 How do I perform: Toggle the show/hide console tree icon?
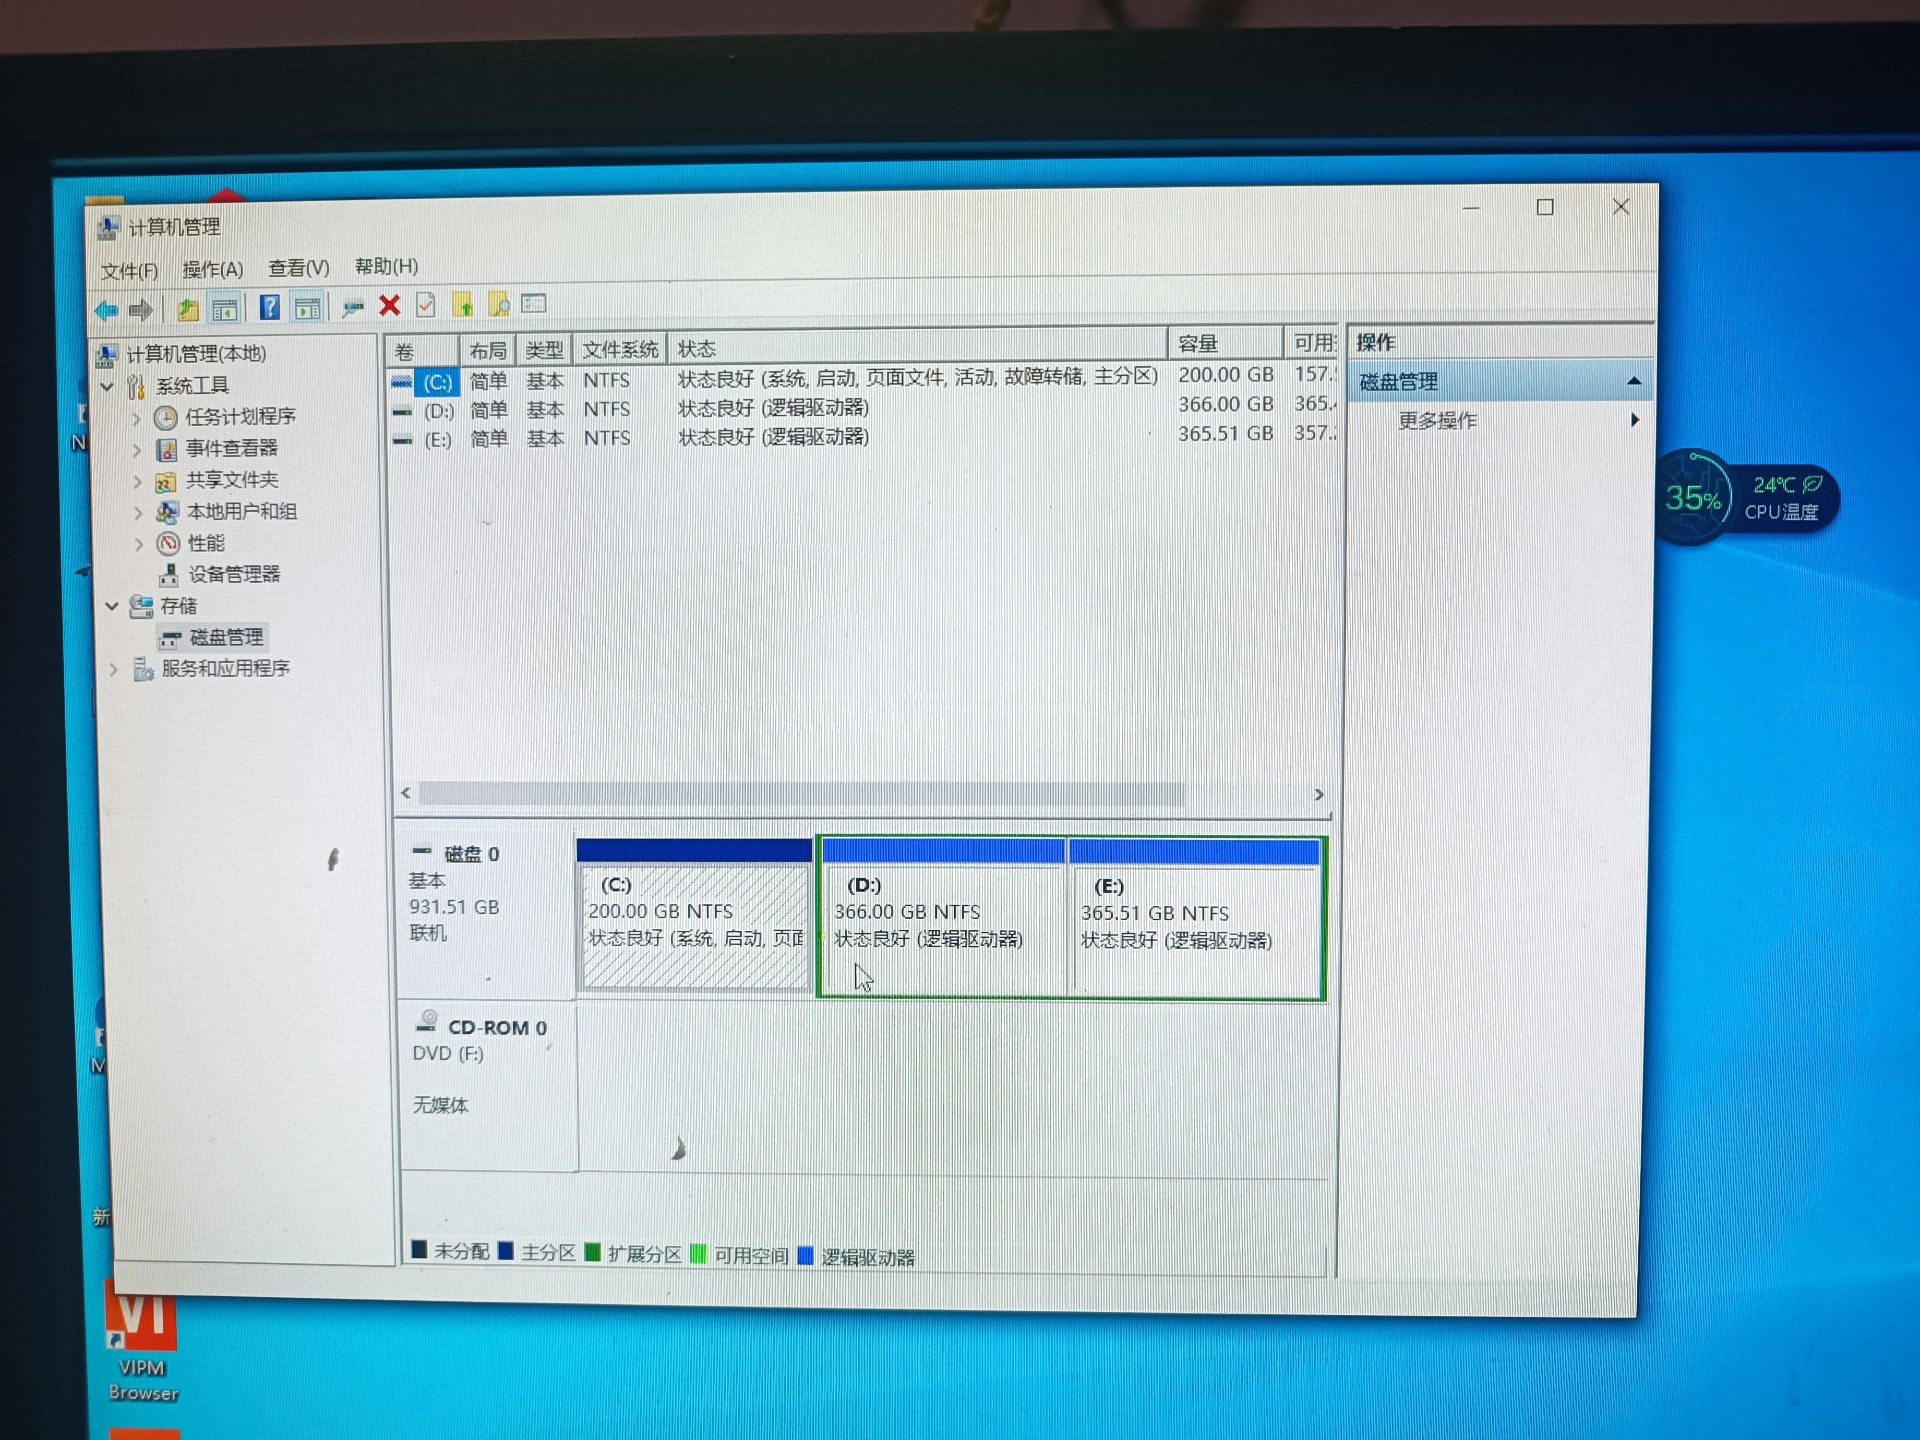(x=225, y=309)
